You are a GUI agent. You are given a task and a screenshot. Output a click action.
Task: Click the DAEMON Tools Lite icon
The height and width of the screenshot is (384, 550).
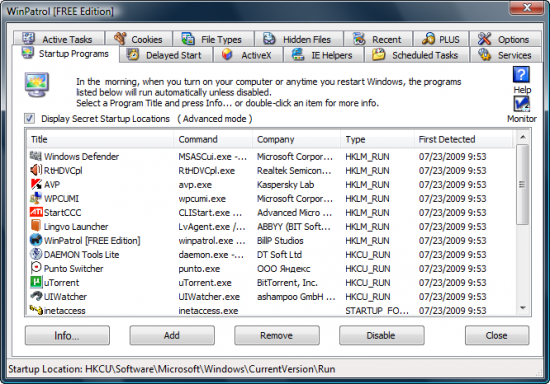pos(35,254)
